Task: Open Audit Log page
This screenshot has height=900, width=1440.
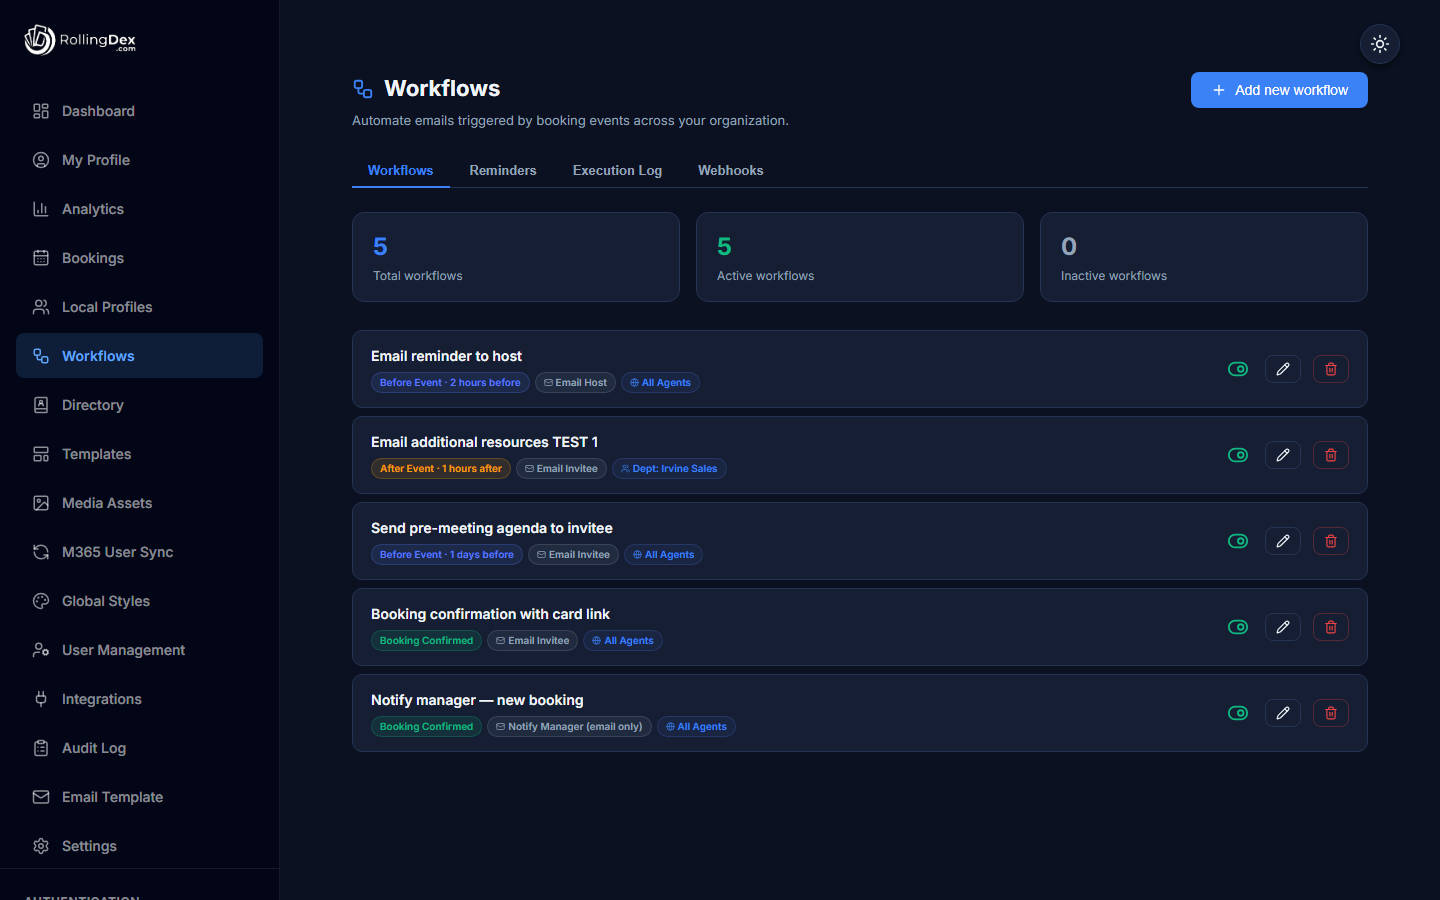Action: coord(139,748)
